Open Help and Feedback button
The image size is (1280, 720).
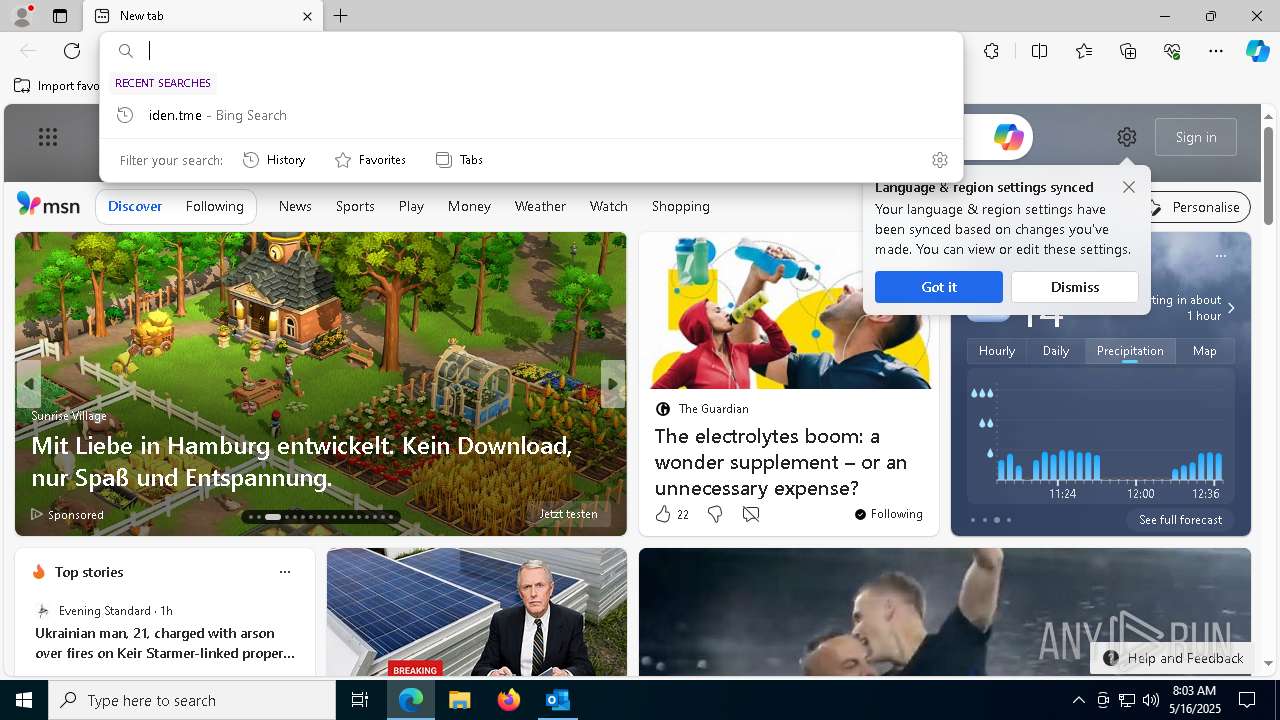[x=1173, y=658]
